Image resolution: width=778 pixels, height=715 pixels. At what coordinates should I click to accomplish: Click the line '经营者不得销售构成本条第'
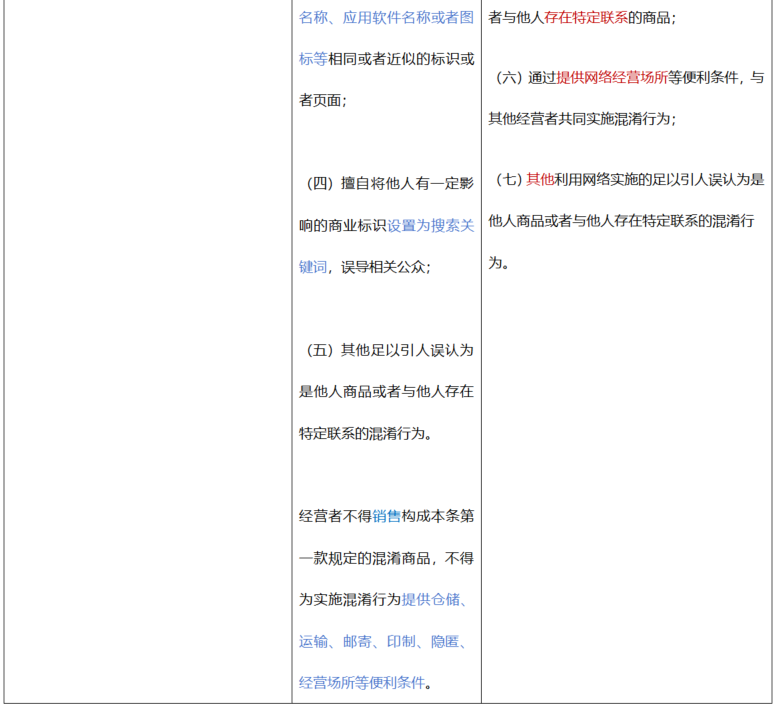(386, 517)
